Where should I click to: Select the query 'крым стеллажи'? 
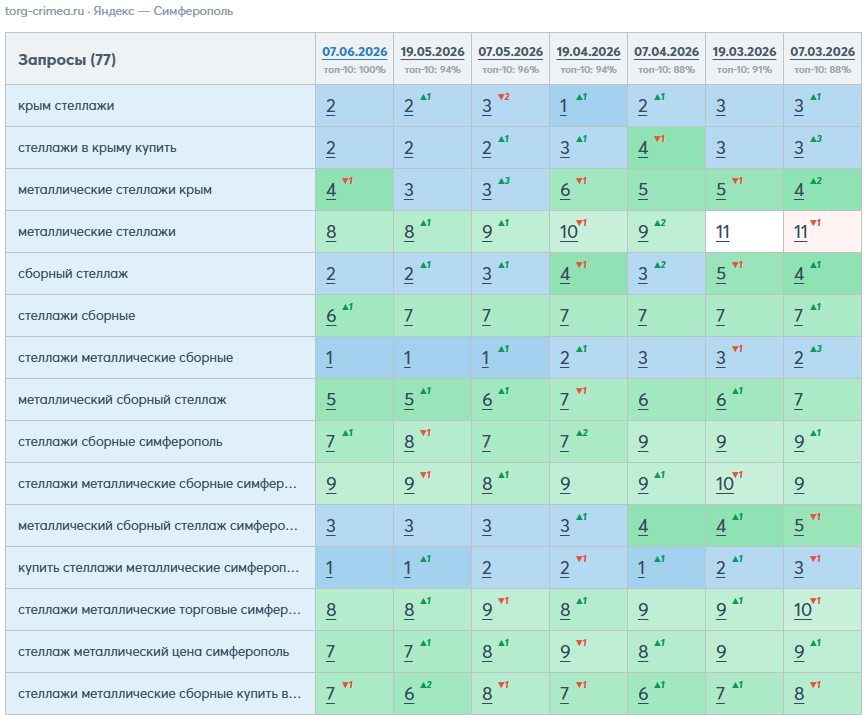click(66, 105)
